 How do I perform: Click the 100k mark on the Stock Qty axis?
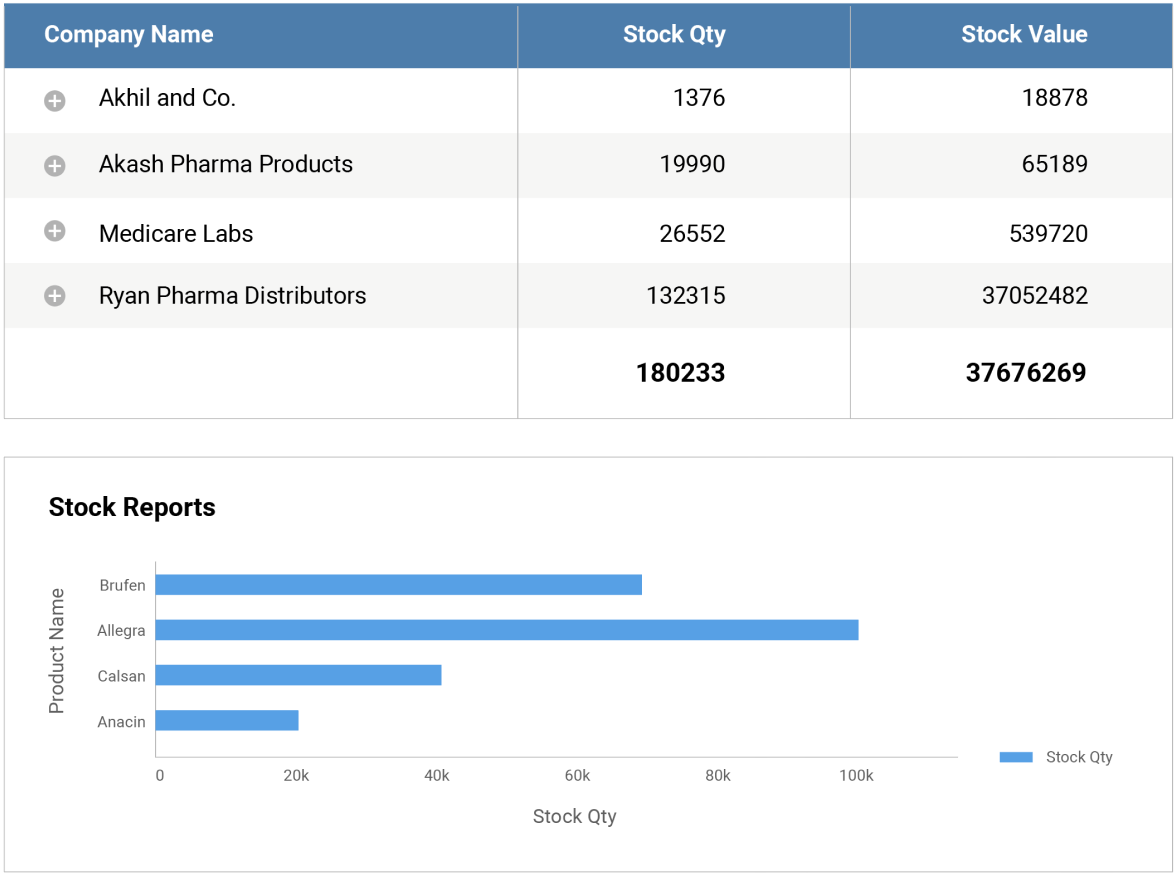858,774
